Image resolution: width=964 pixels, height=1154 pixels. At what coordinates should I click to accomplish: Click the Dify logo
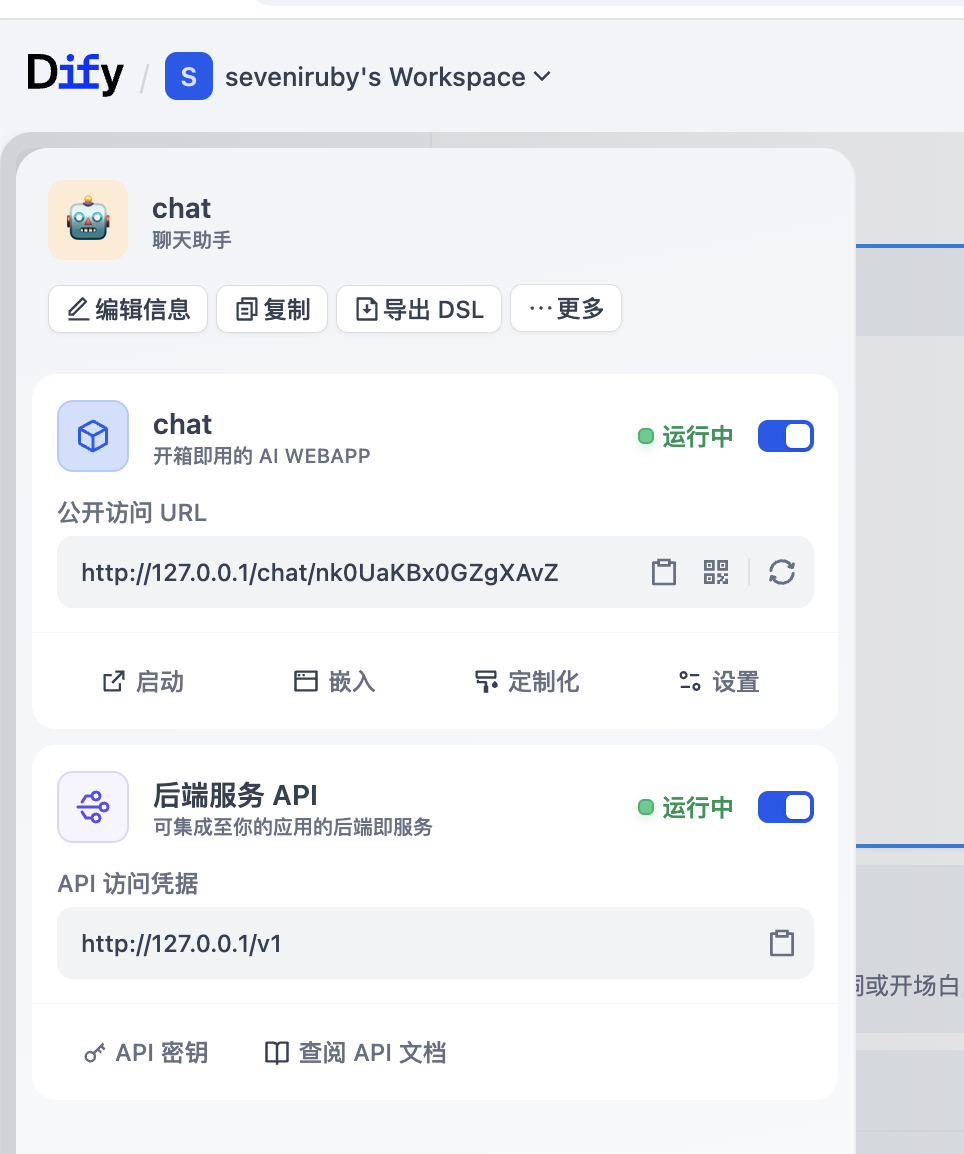tap(75, 76)
